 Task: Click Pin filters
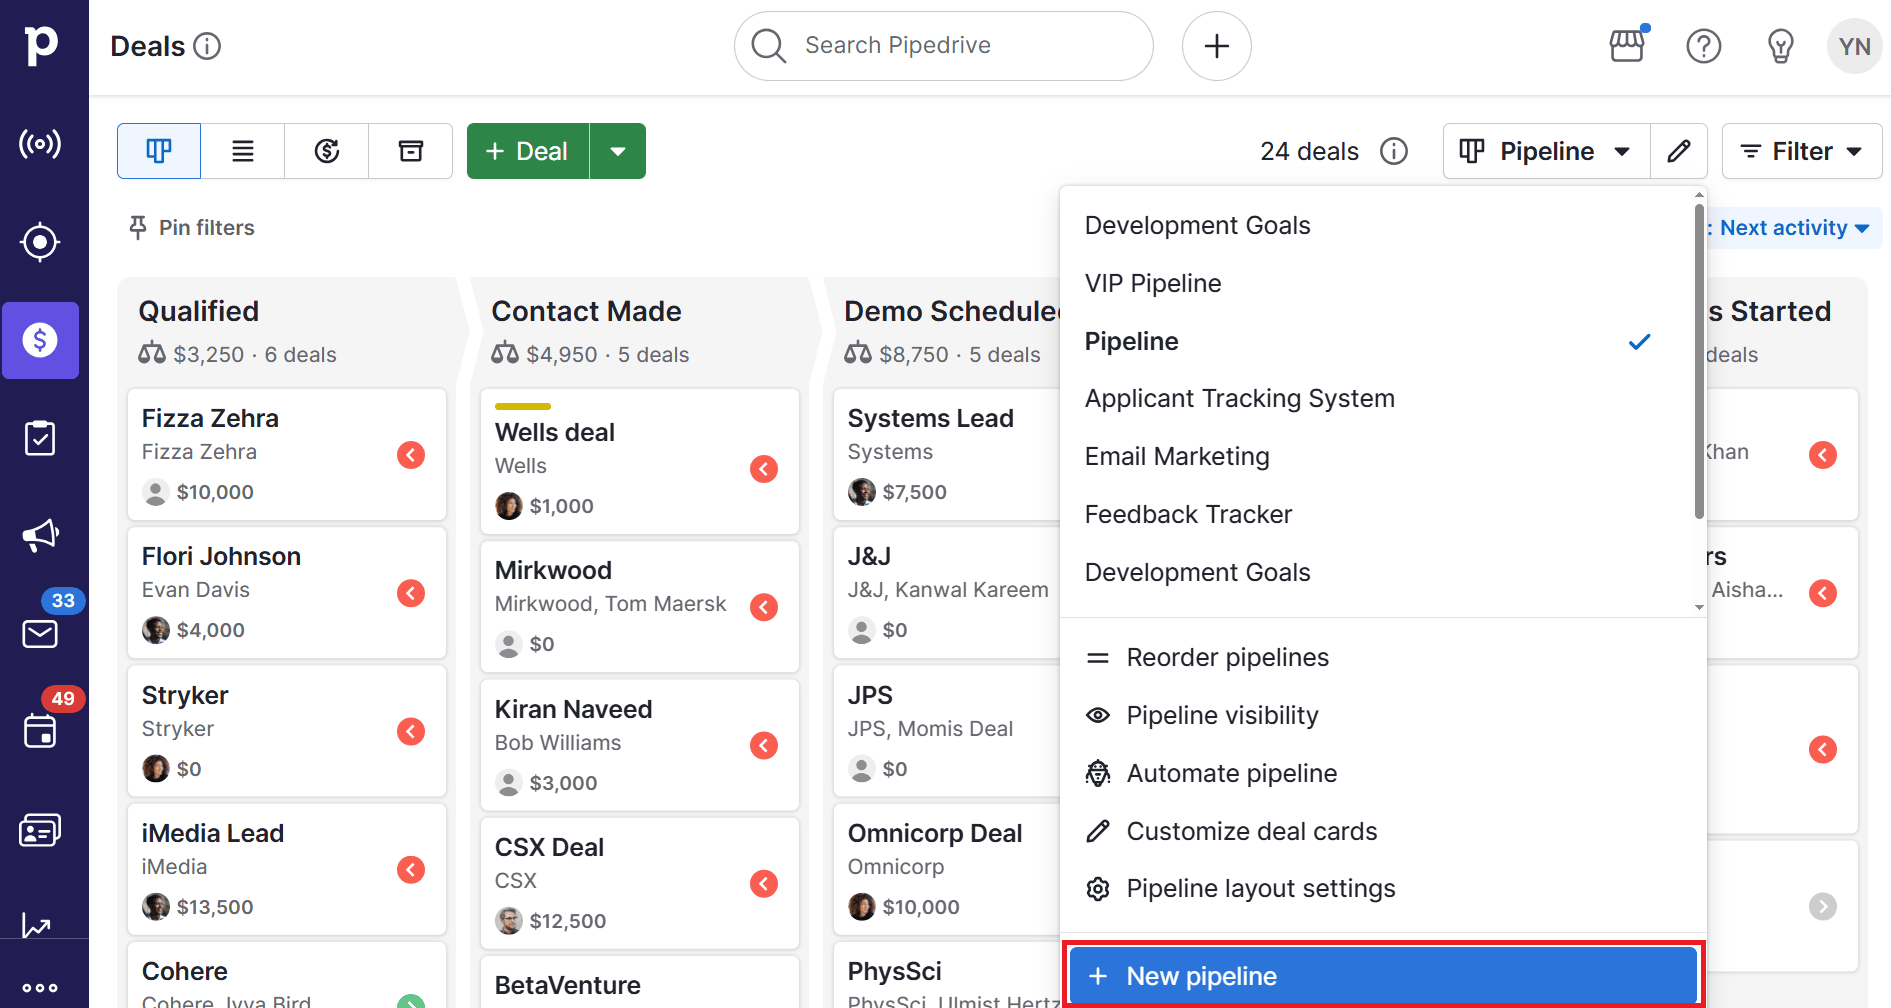191,228
